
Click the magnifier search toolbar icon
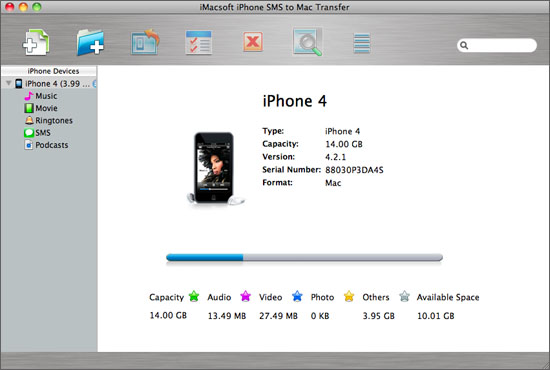pos(307,42)
